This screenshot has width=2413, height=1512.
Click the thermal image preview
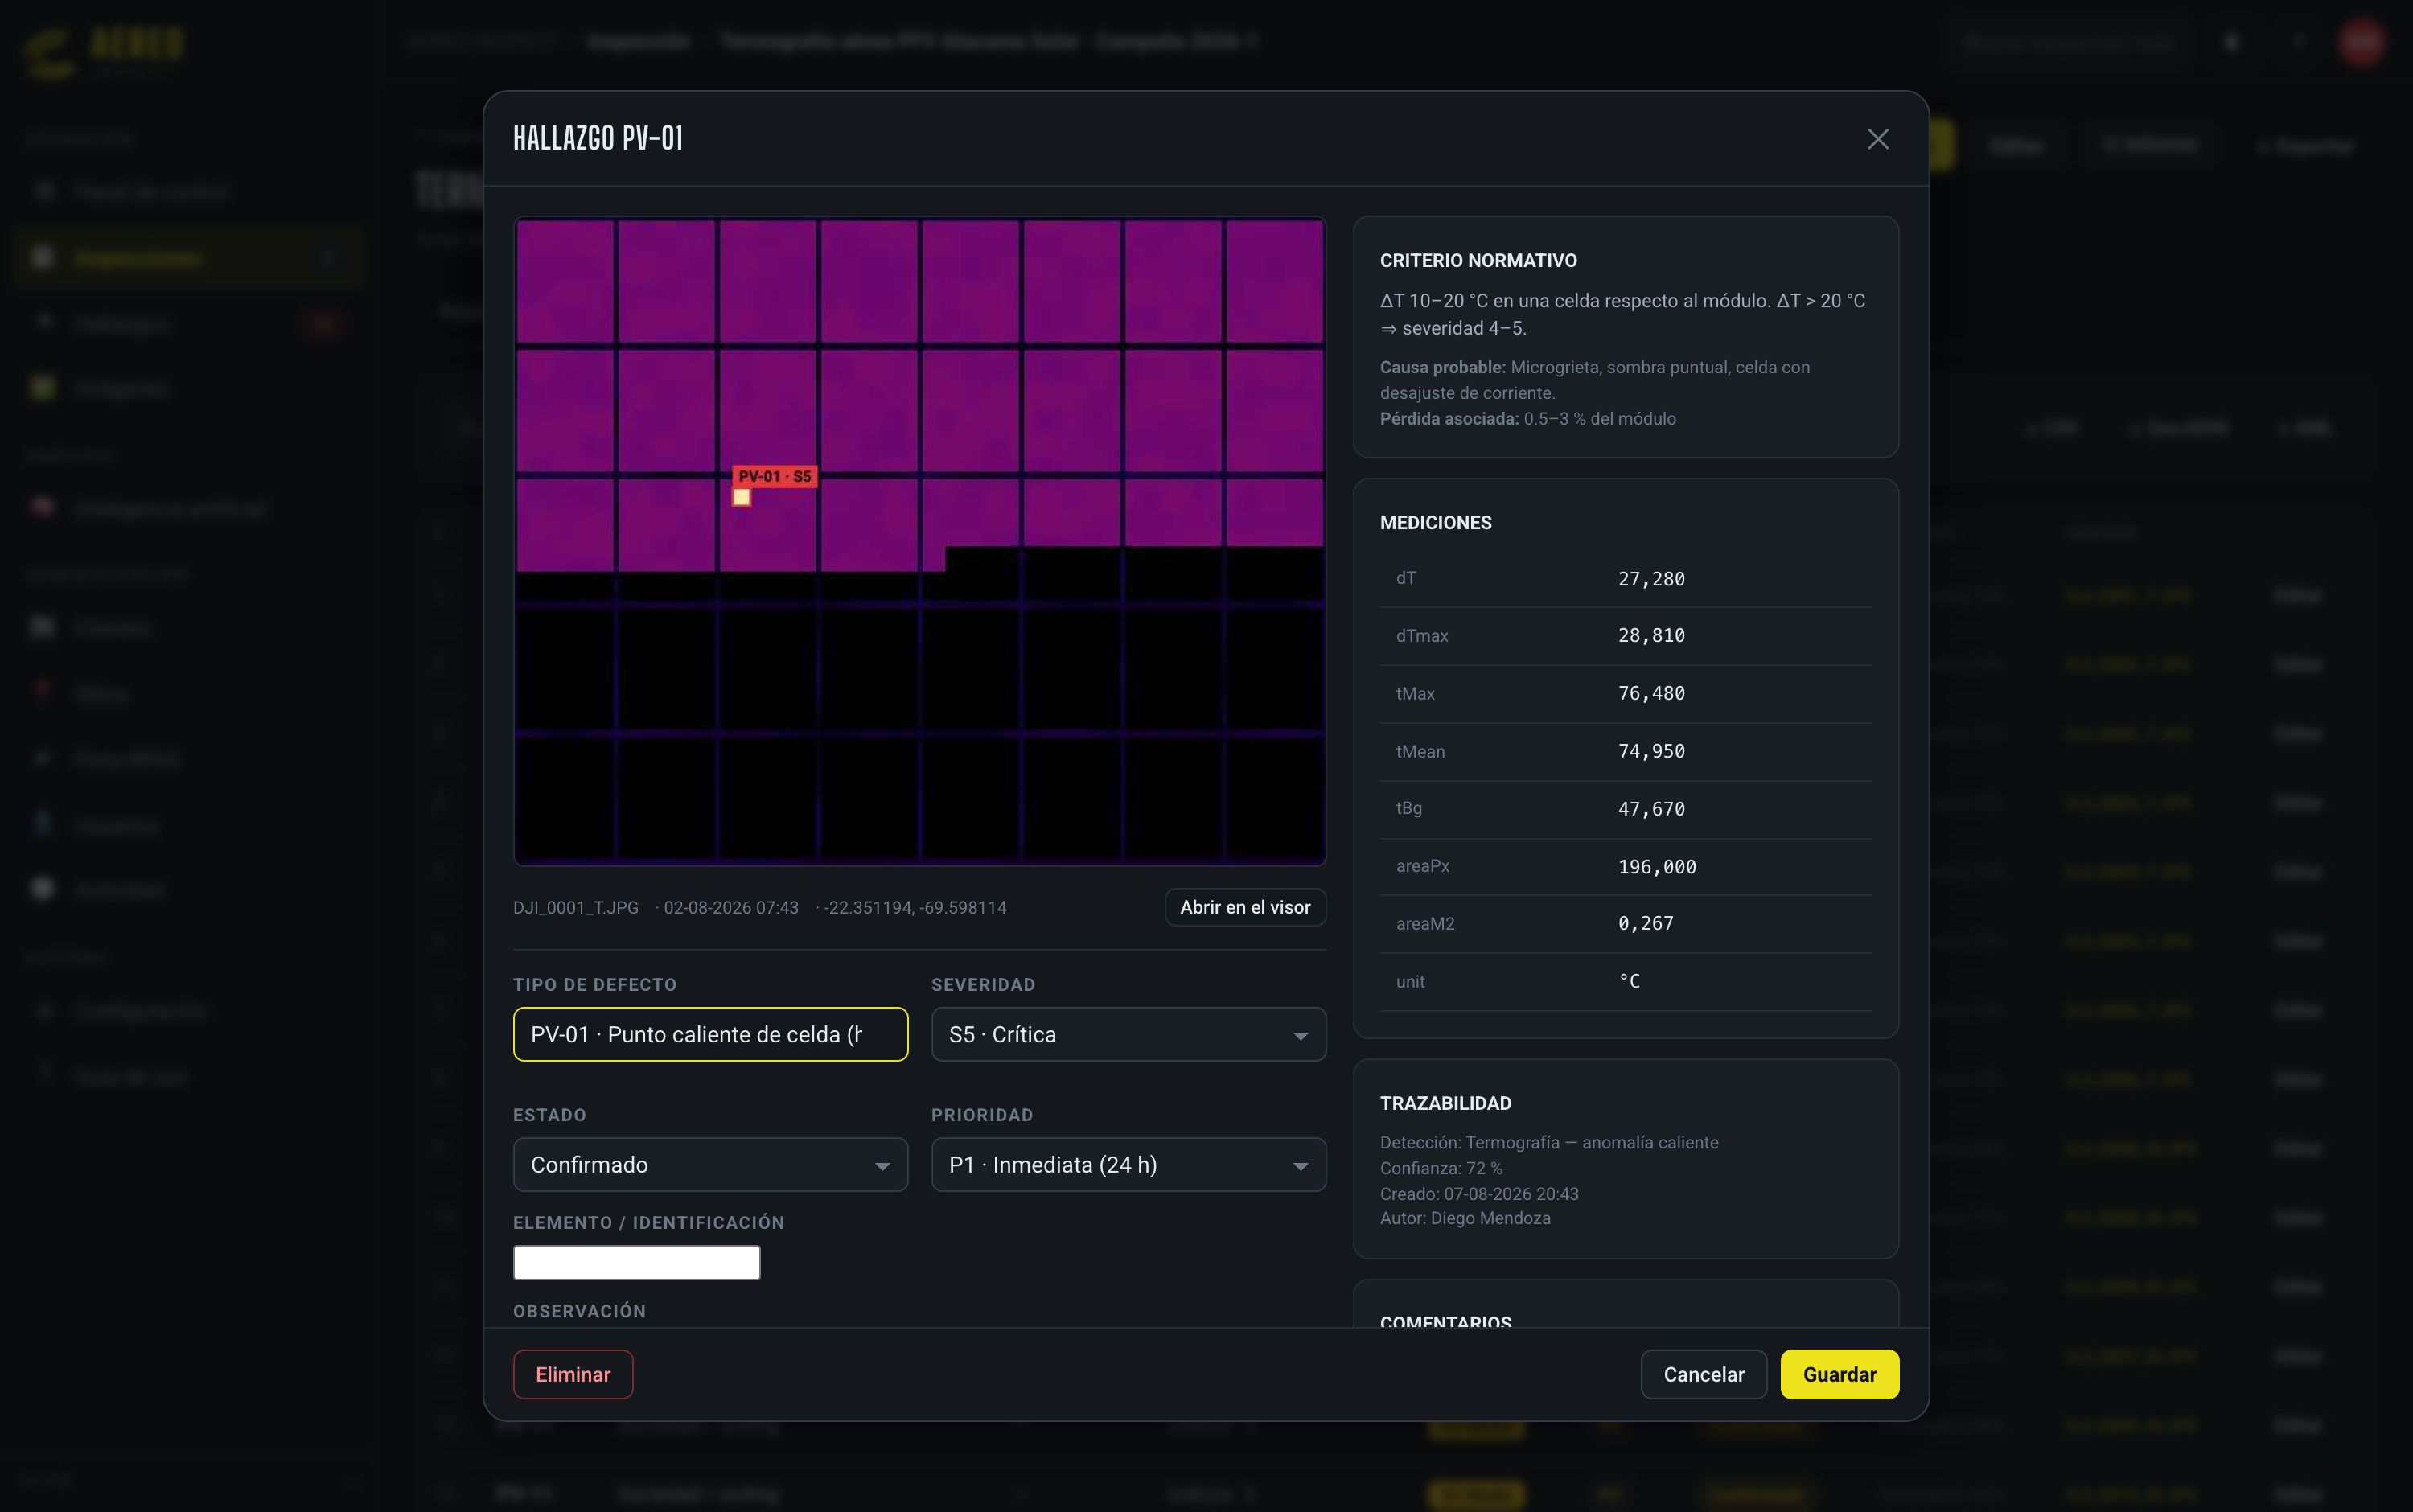coord(919,540)
